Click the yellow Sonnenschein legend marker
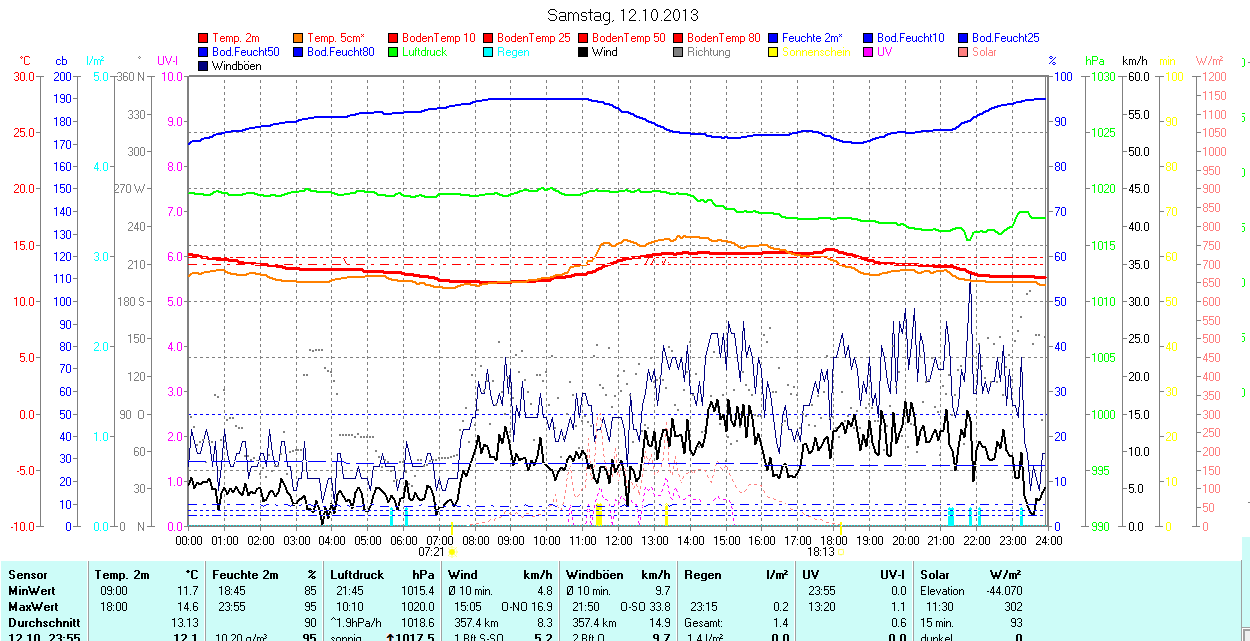Image resolution: width=1250 pixels, height=641 pixels. click(x=774, y=52)
